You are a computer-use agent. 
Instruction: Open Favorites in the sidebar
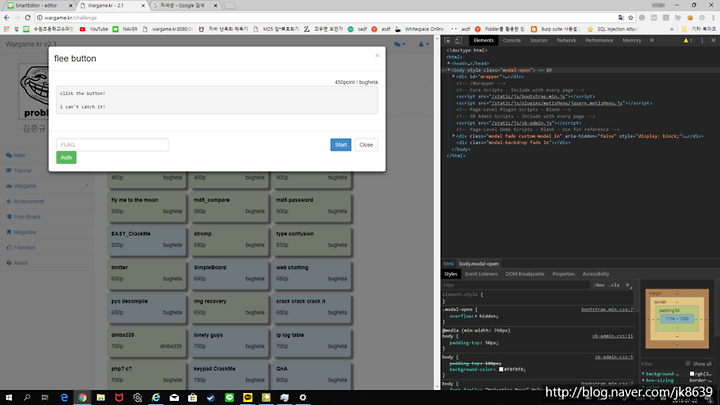(21, 248)
